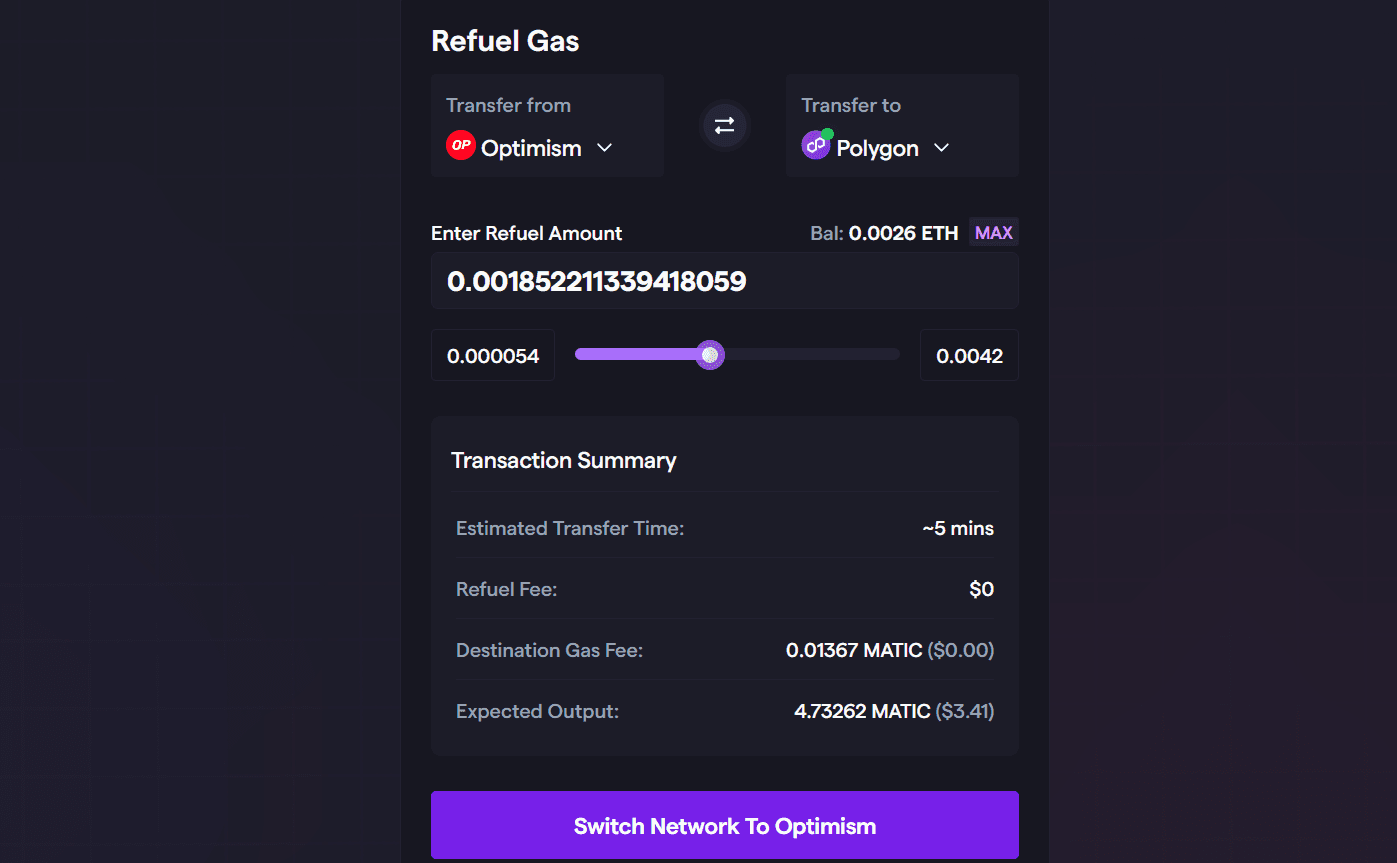Select the maximum amount 0.0042 box
The height and width of the screenshot is (863, 1397).
969,356
